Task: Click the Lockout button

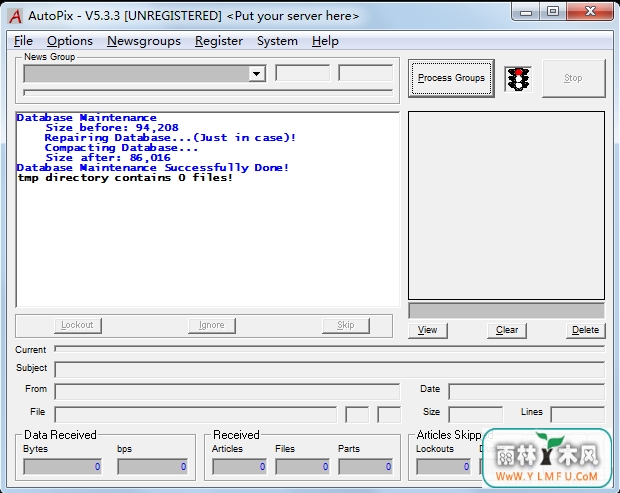Action: (78, 325)
